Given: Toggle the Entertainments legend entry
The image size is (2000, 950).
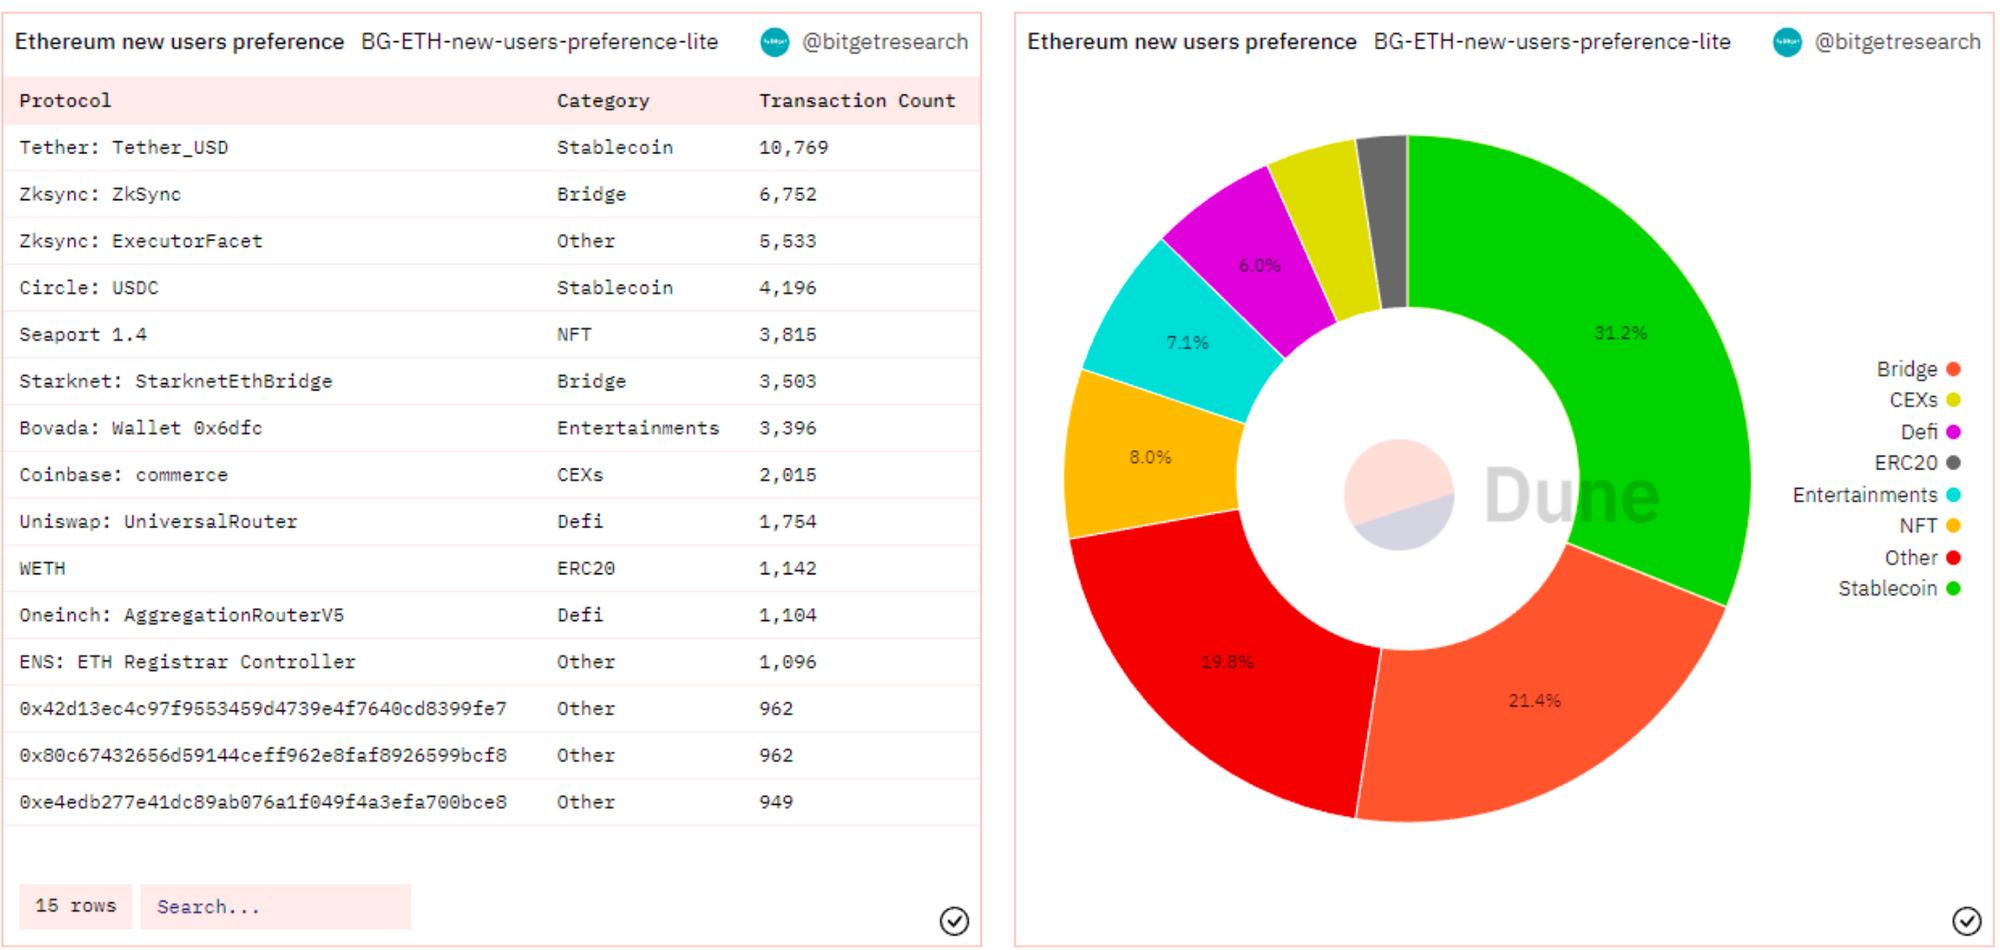Looking at the screenshot, I should coord(1875,495).
